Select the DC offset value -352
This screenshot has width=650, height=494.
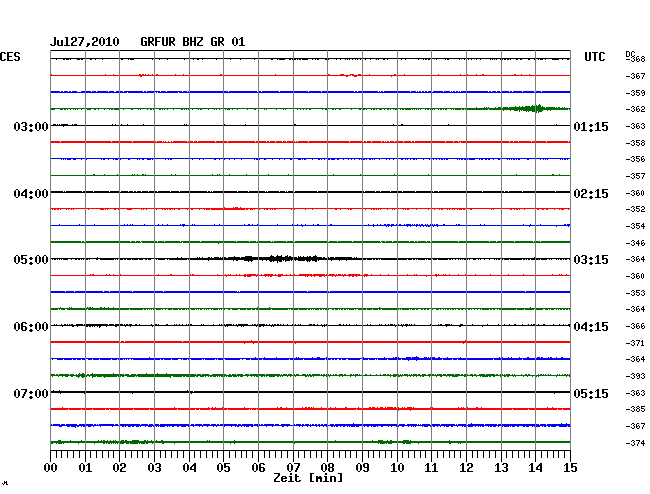(x=636, y=209)
